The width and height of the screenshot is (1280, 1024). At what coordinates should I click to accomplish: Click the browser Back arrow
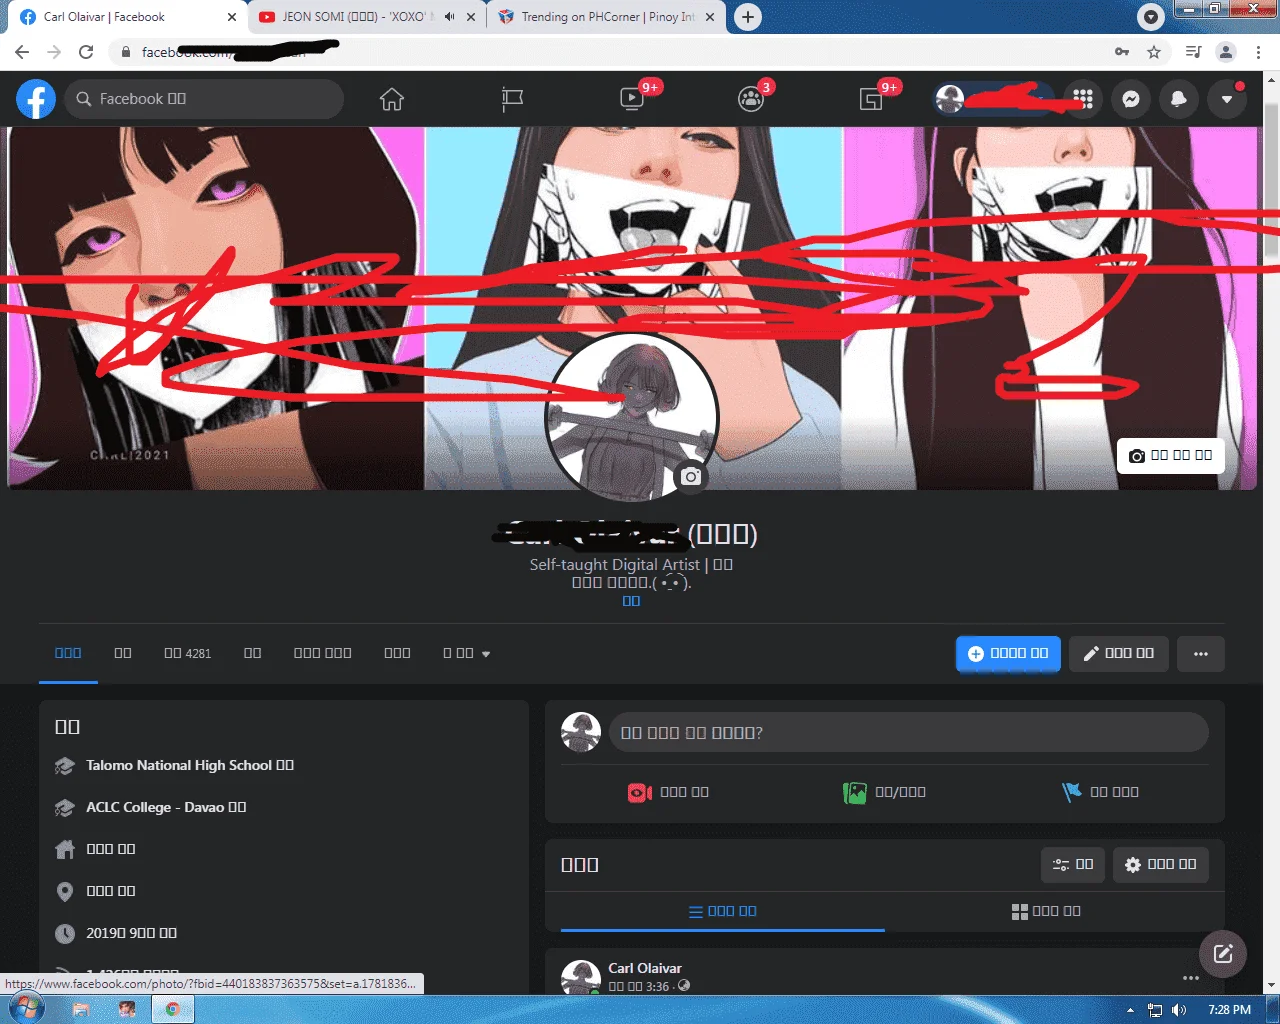pos(22,52)
